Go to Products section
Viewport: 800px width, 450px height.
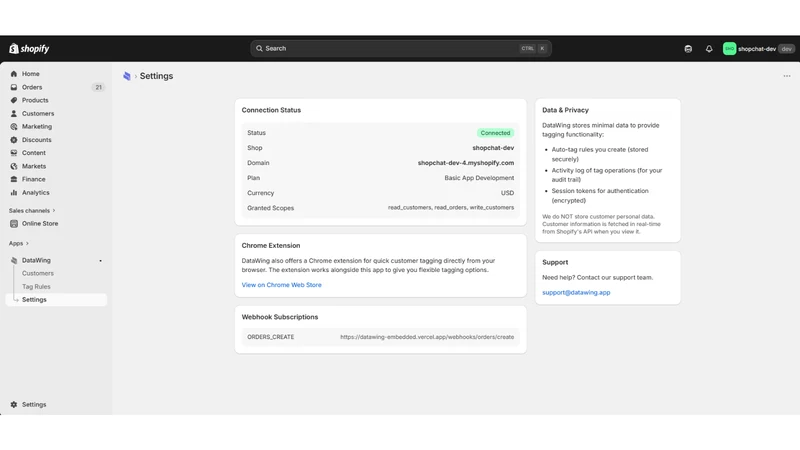35,101
